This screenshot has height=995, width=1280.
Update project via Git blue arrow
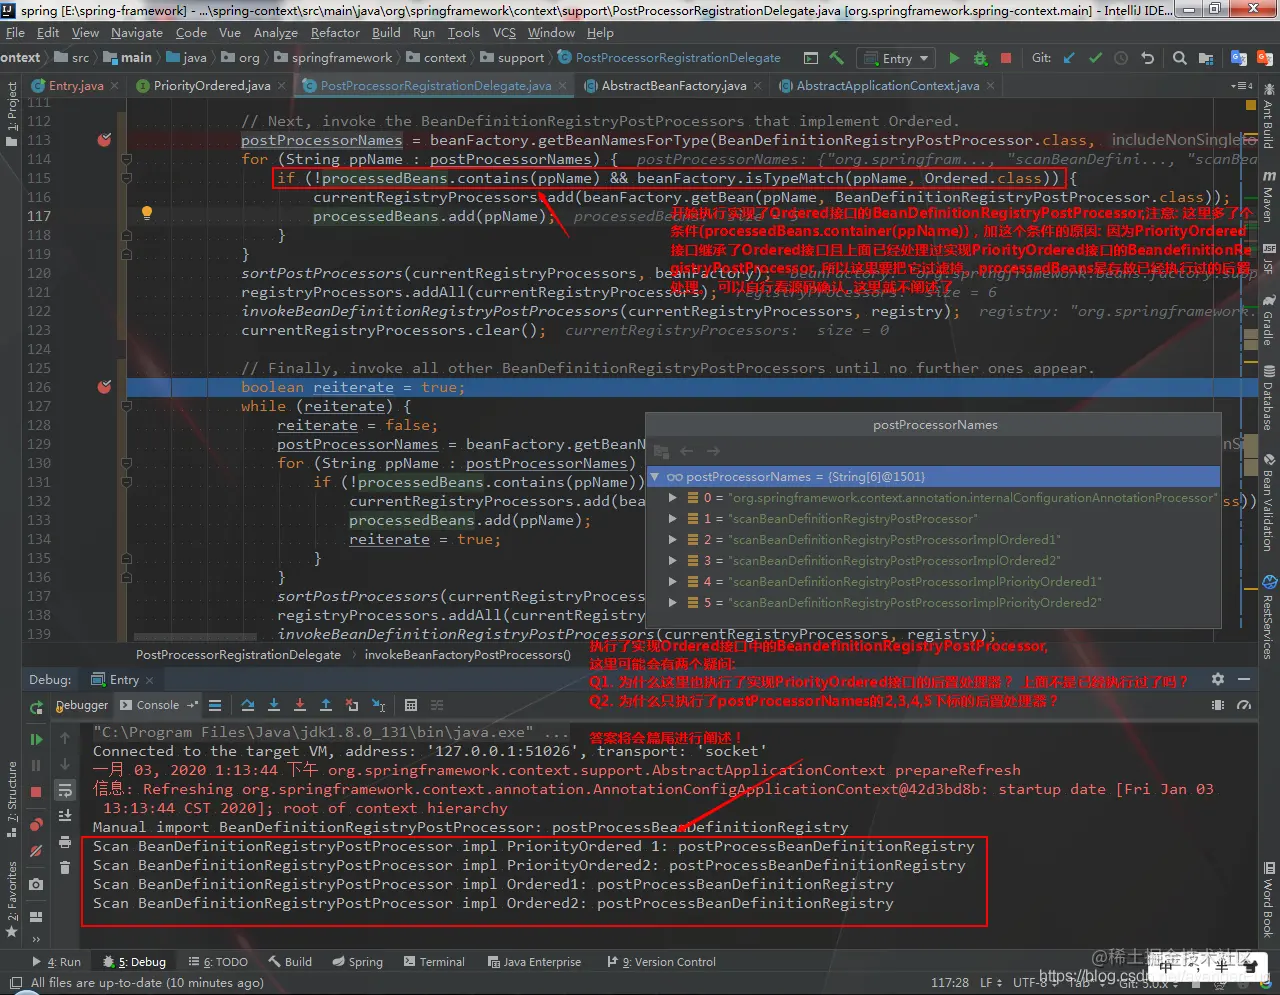coord(1069,58)
